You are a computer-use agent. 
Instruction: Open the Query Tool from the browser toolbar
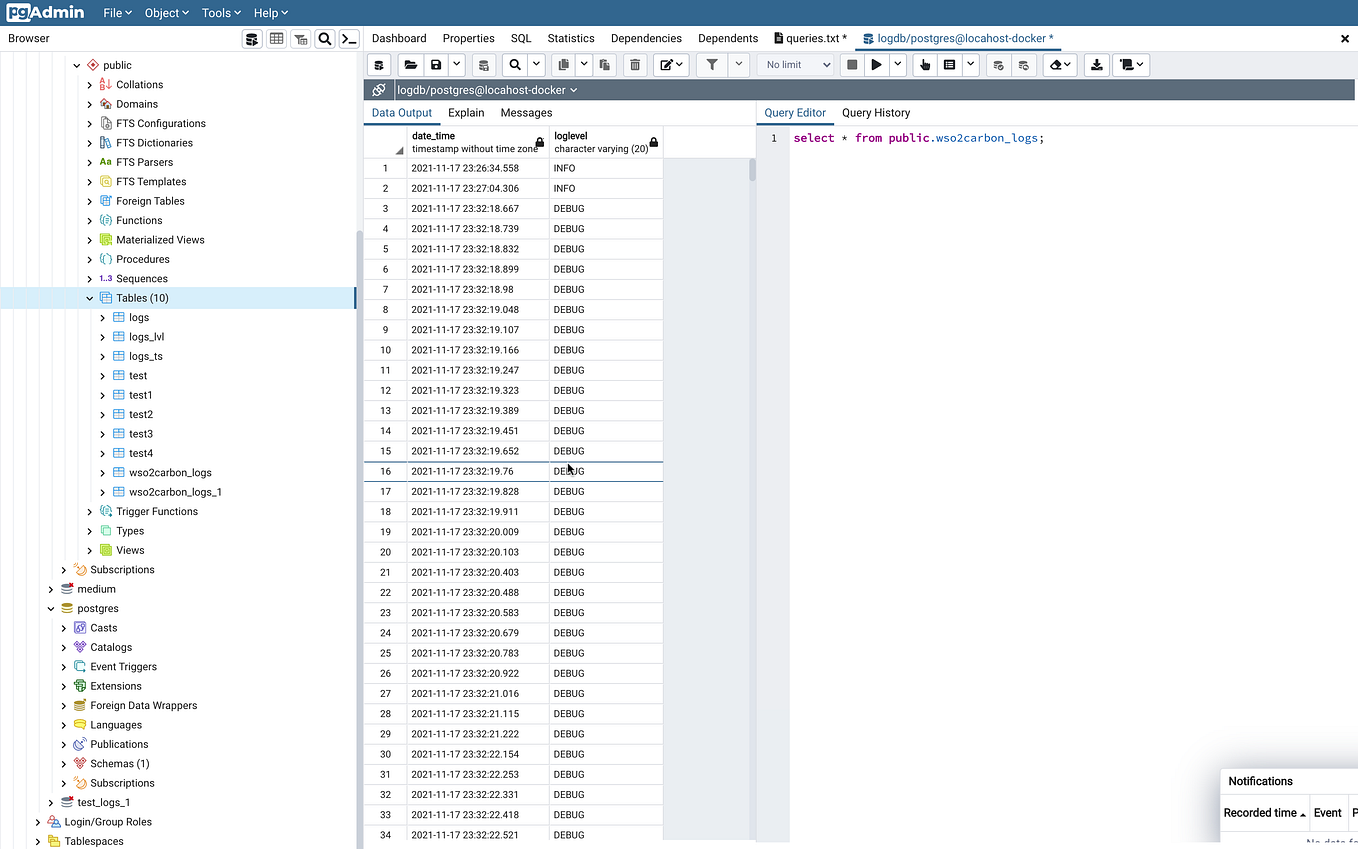[x=251, y=38]
